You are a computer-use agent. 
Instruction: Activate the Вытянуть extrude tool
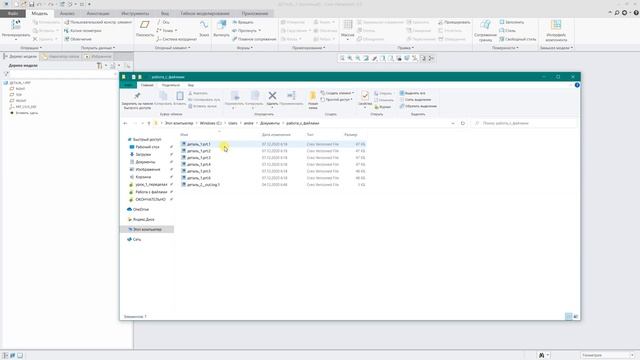click(222, 29)
